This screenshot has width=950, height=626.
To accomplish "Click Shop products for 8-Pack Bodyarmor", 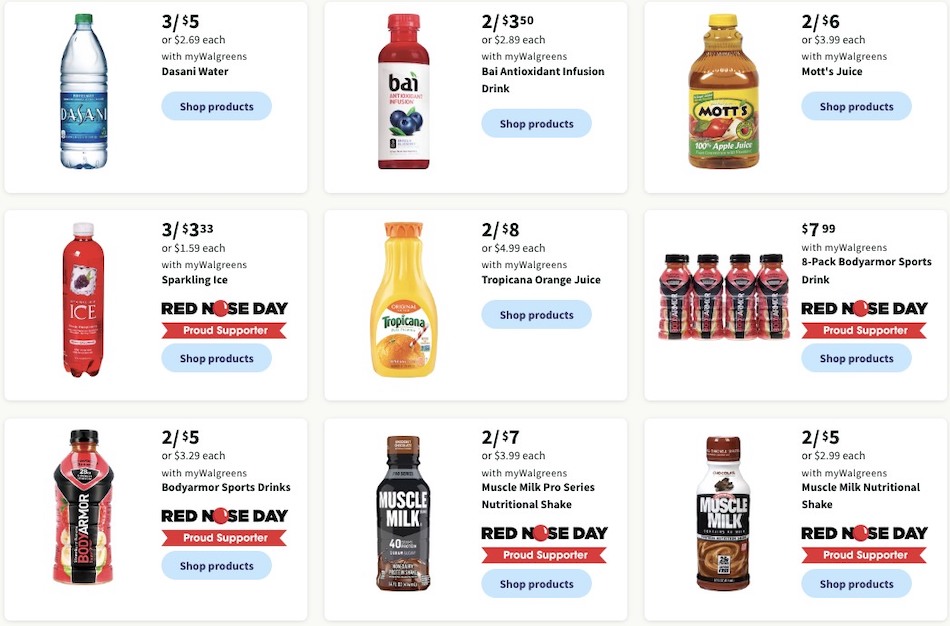I will coord(856,358).
